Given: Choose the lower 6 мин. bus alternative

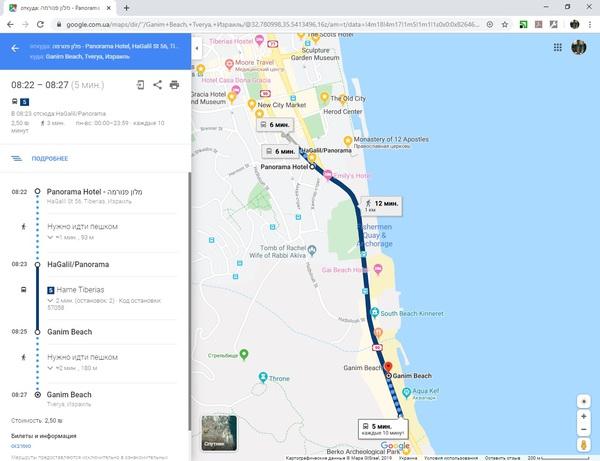Looking at the screenshot, I should [x=280, y=151].
